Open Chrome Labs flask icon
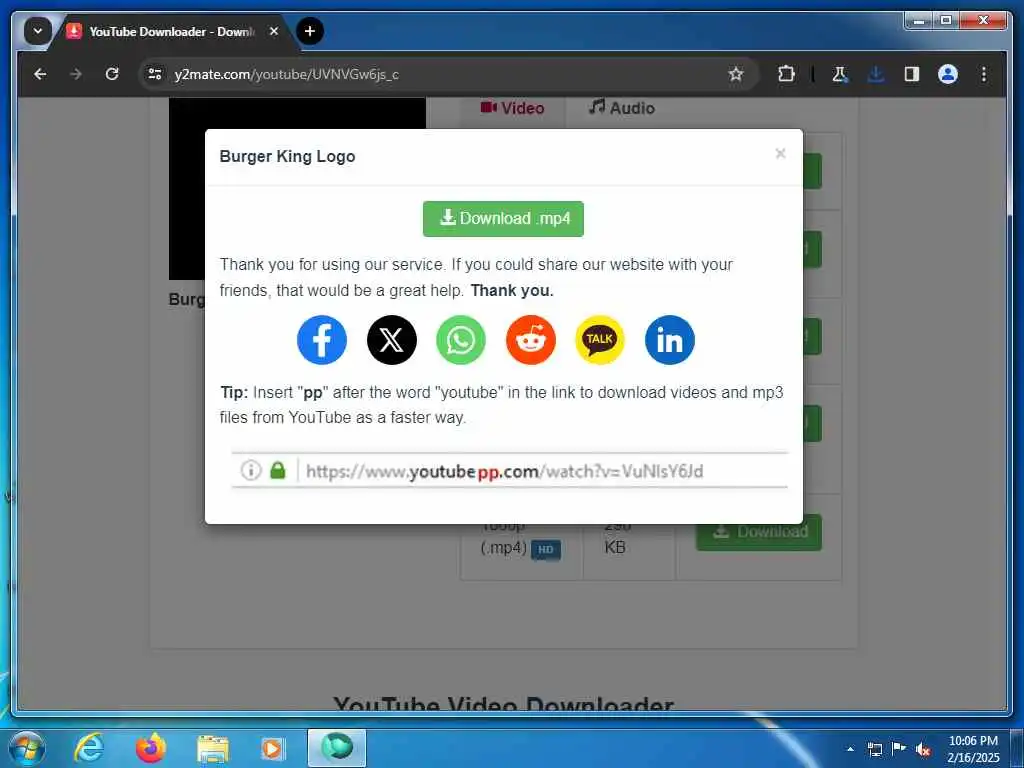This screenshot has height=768, width=1024. click(x=840, y=74)
